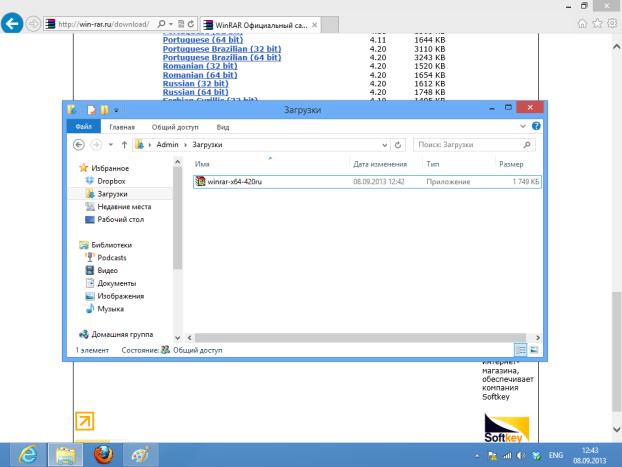Screen dimensions: 622x467
Task: Switch Explorer to large icons view
Action: point(534,350)
